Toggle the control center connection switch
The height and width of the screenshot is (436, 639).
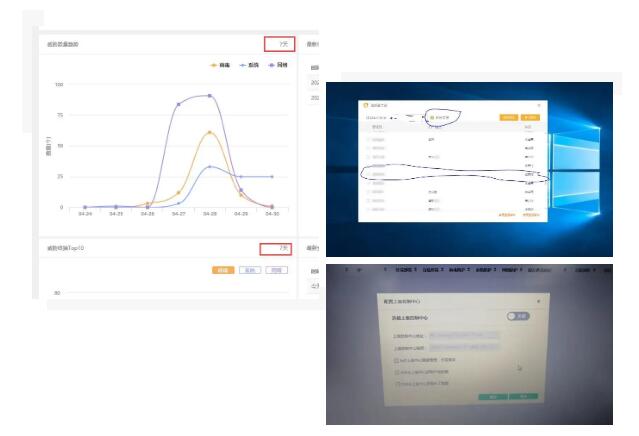tap(518, 316)
